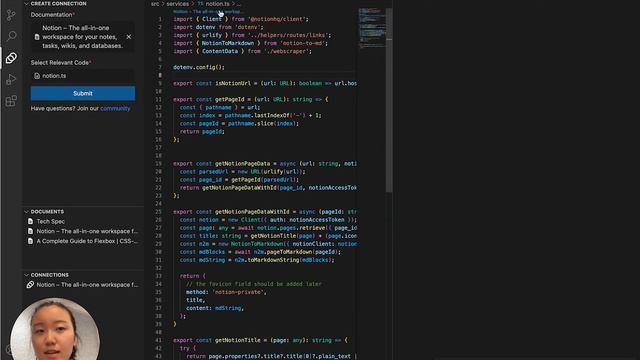Image resolution: width=640 pixels, height=360 pixels.
Task: Click 'content: mdString,' on line 37
Action: (215, 308)
